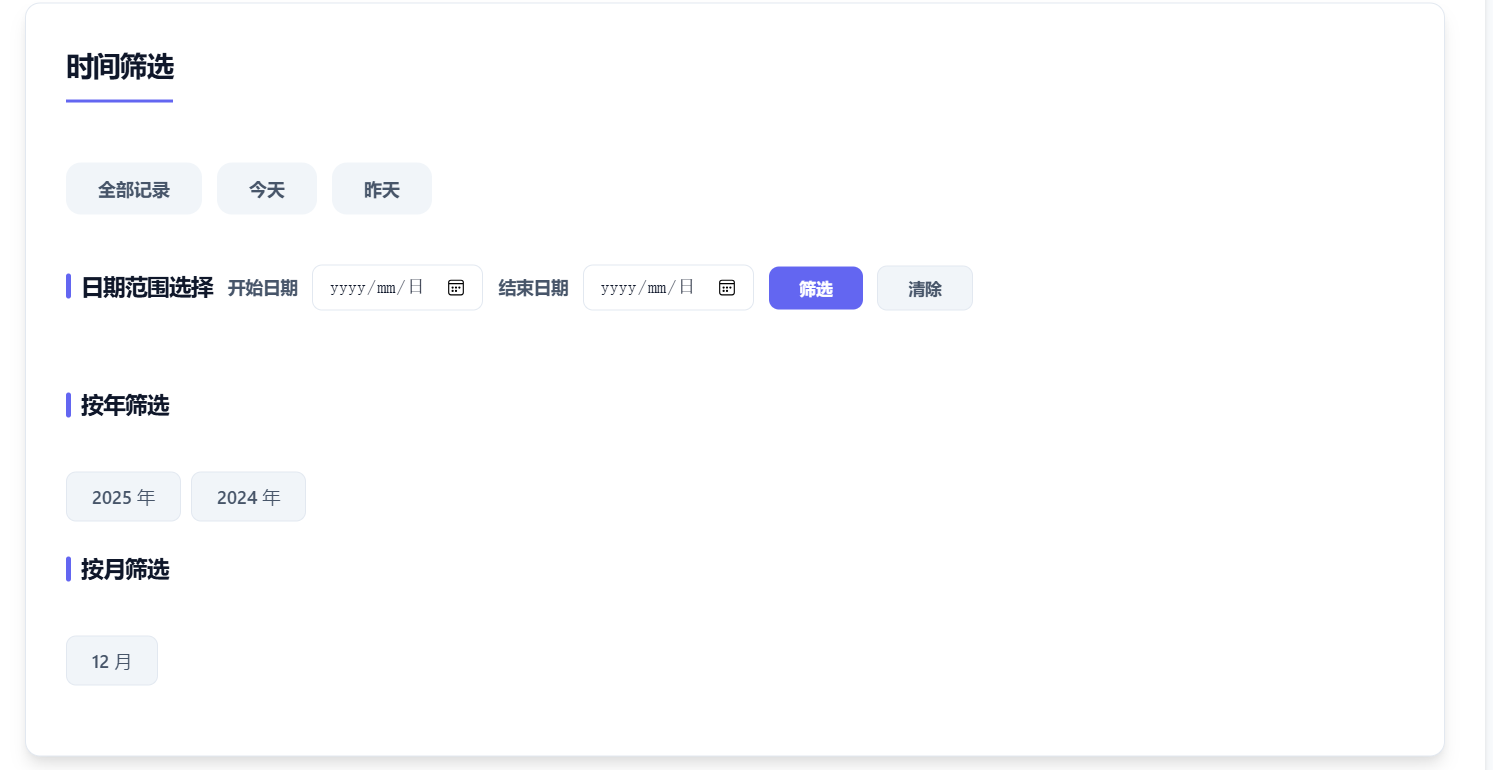Image resolution: width=1493 pixels, height=770 pixels.
Task: Click the 按年筛选 section label
Action: pyautogui.click(x=125, y=406)
